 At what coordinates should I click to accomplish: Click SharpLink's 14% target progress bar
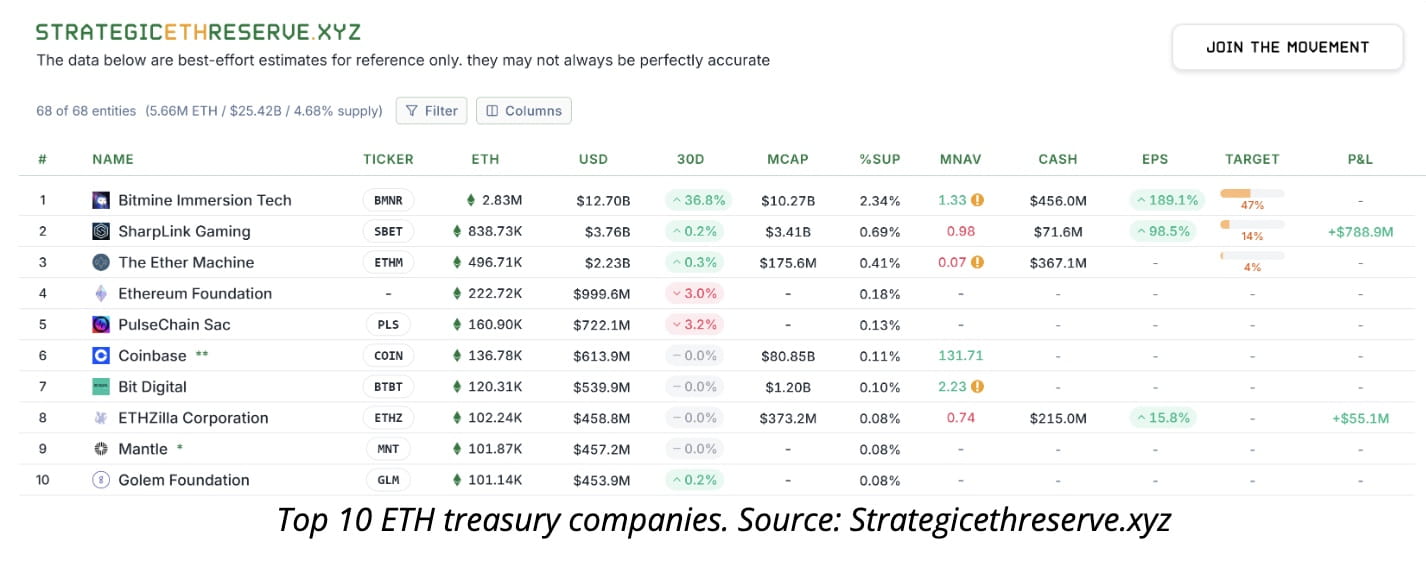pyautogui.click(x=1252, y=224)
